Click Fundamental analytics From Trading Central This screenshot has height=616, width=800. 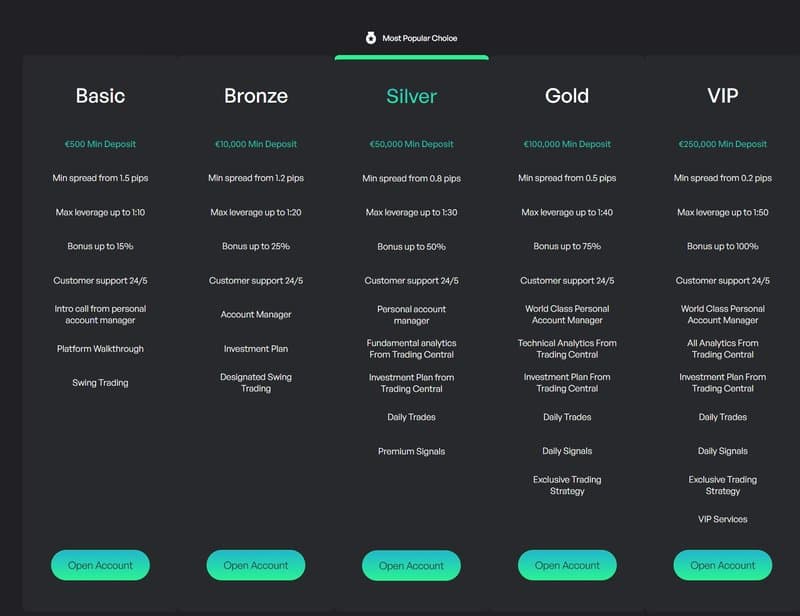(x=411, y=349)
